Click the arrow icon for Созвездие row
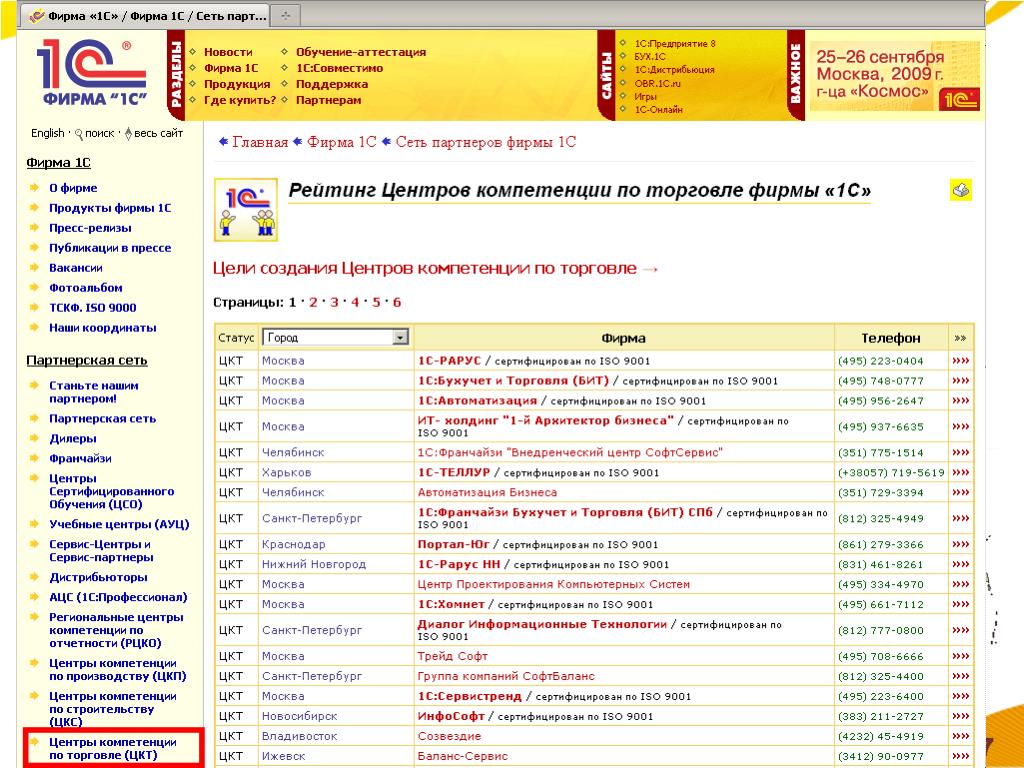Screen dimensions: 1024x768 tap(960, 736)
